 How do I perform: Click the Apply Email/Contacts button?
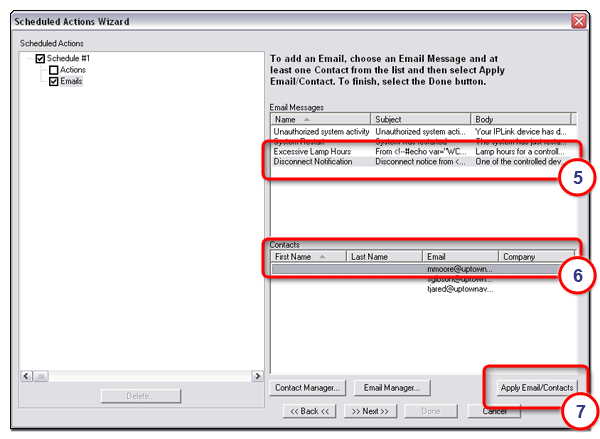(537, 387)
